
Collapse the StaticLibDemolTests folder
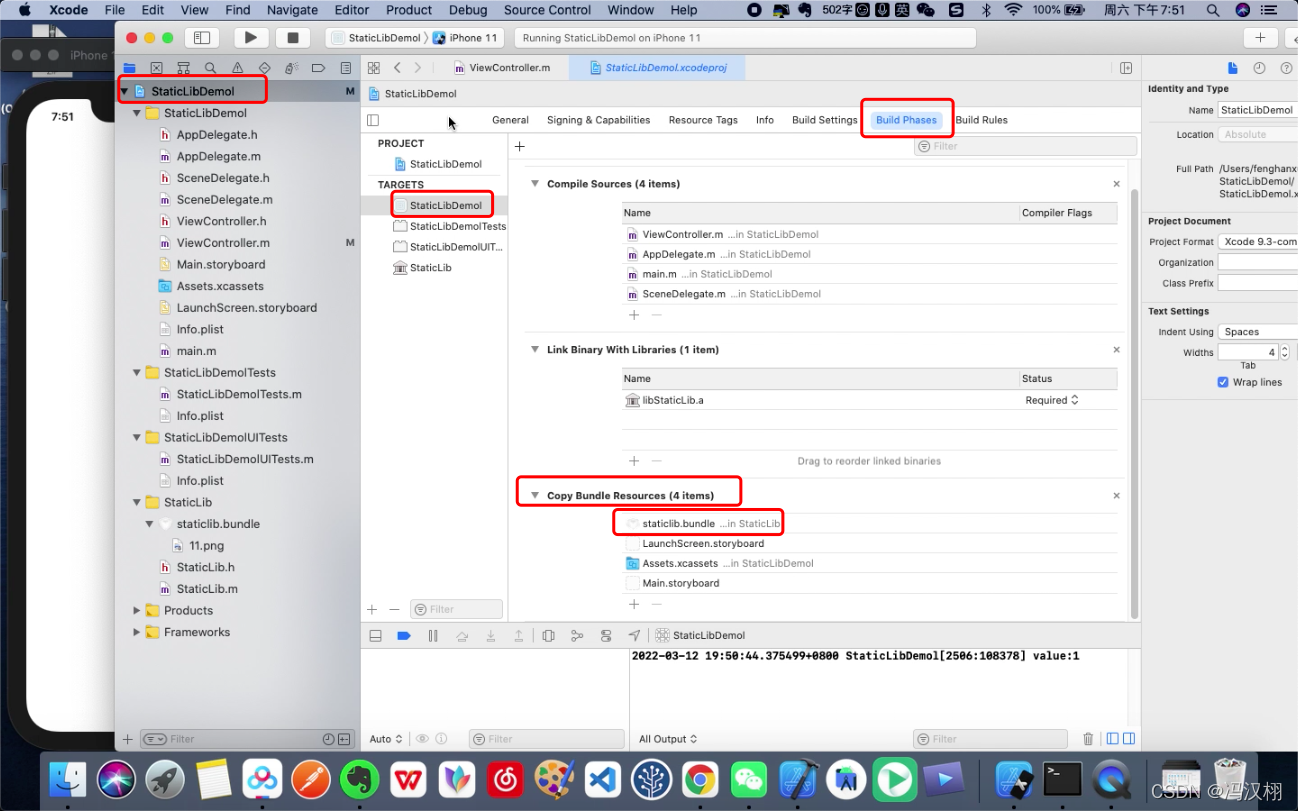coord(137,373)
